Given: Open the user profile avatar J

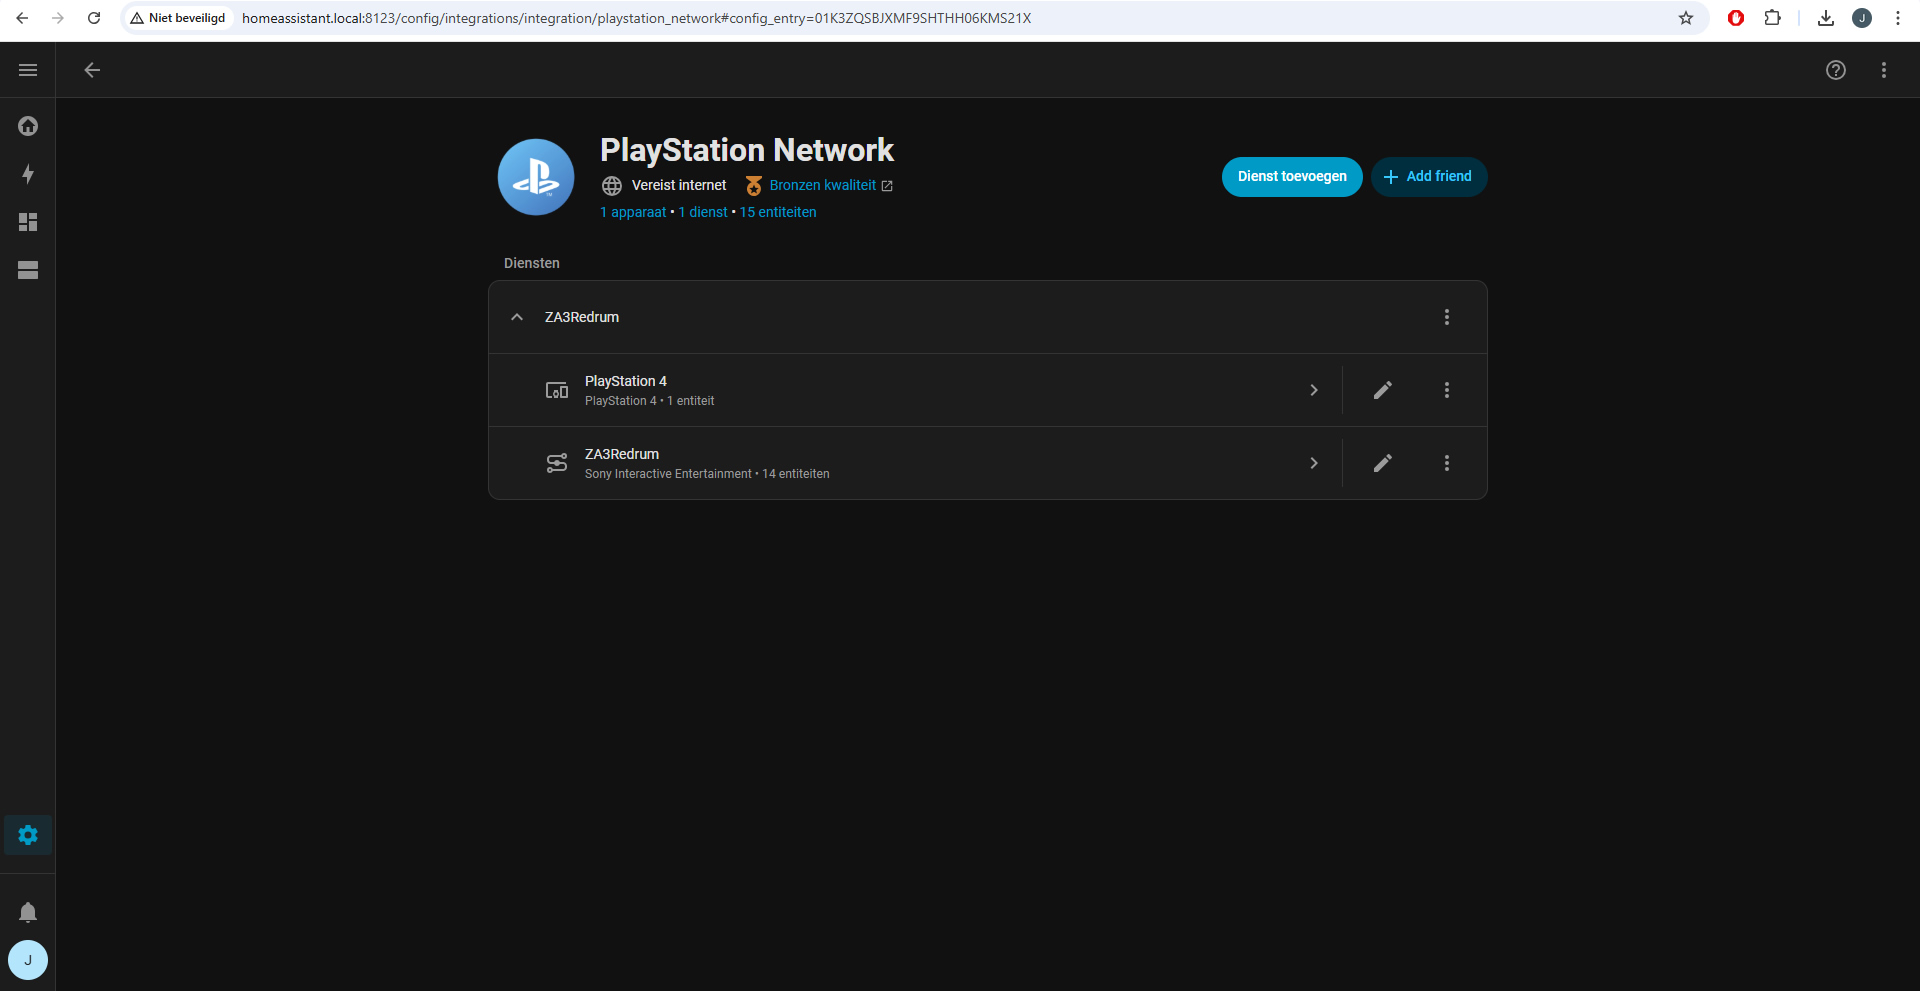Looking at the screenshot, I should point(28,960).
